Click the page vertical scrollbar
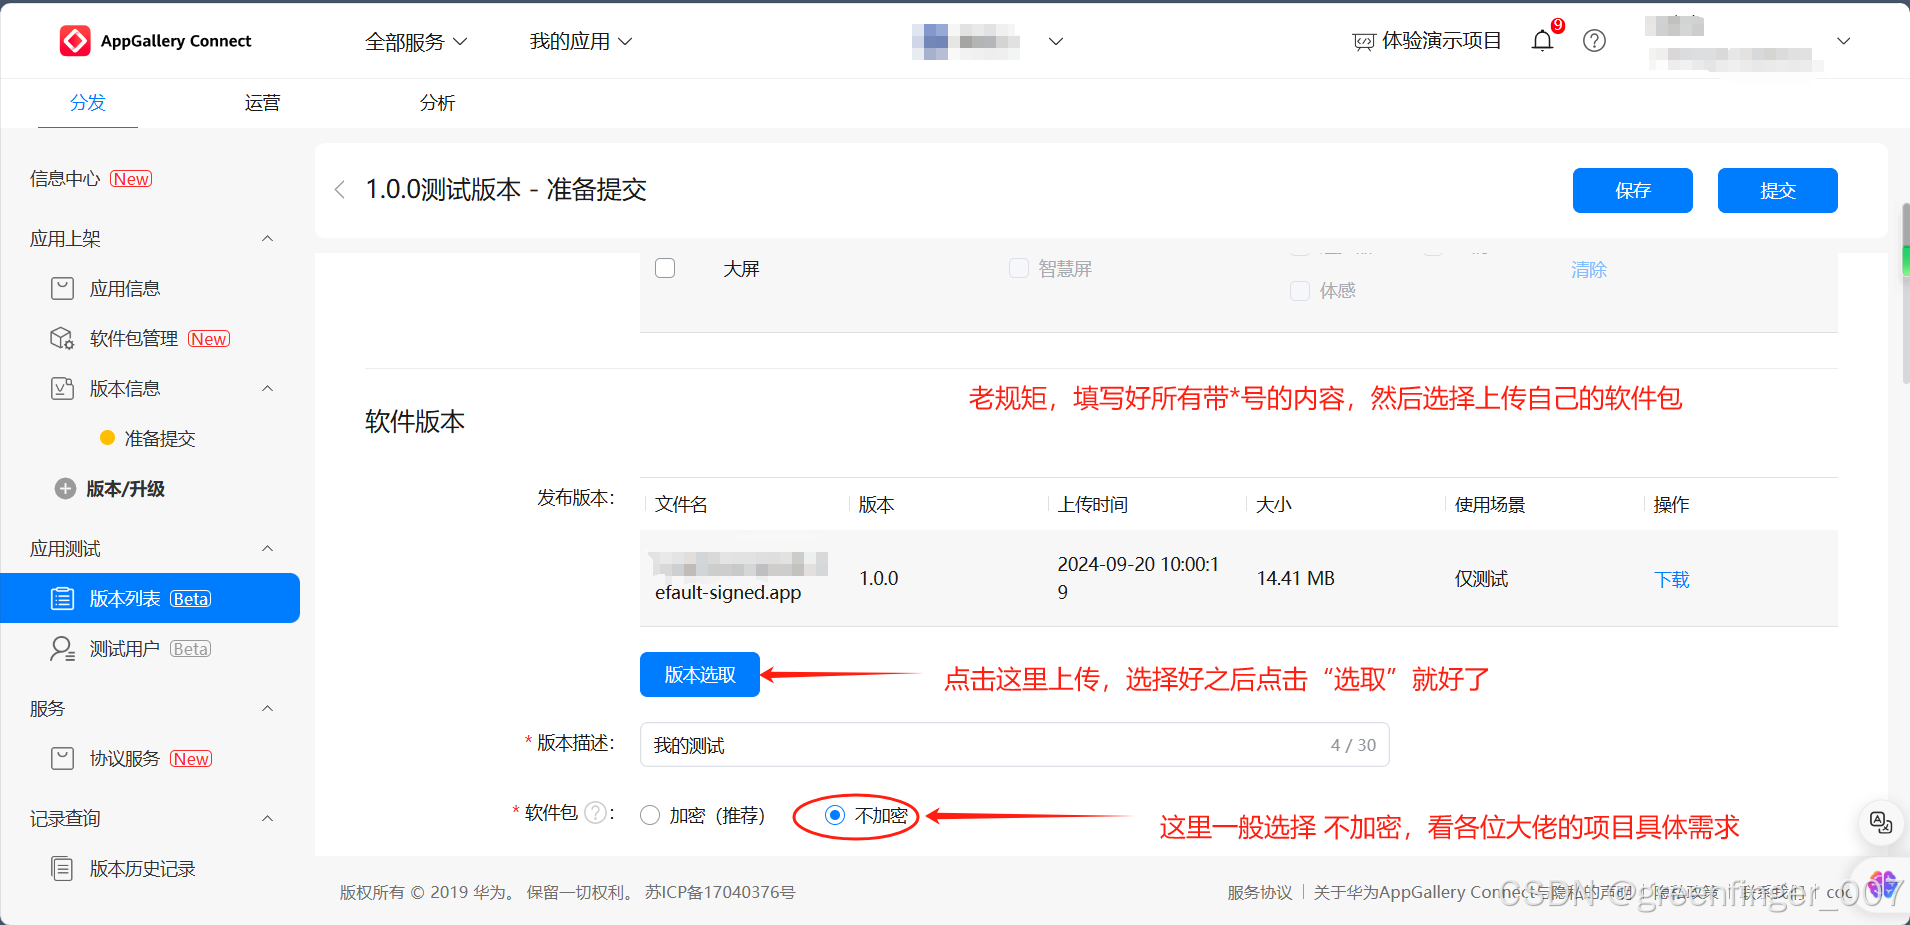Image resolution: width=1910 pixels, height=925 pixels. [1905, 292]
